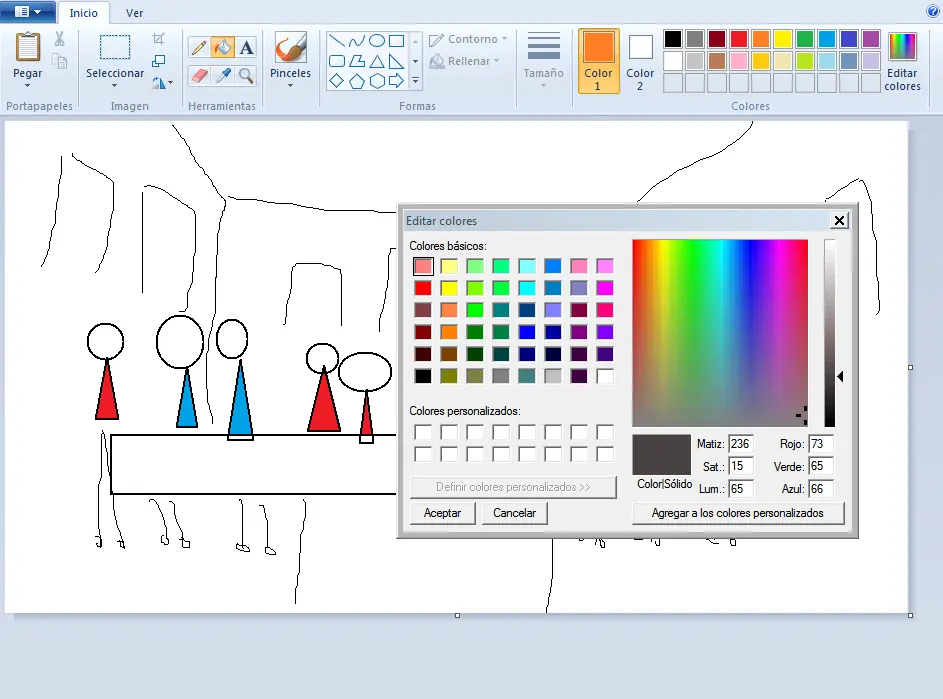943x699 pixels.
Task: Click the Matiz hue value field
Action: point(740,444)
